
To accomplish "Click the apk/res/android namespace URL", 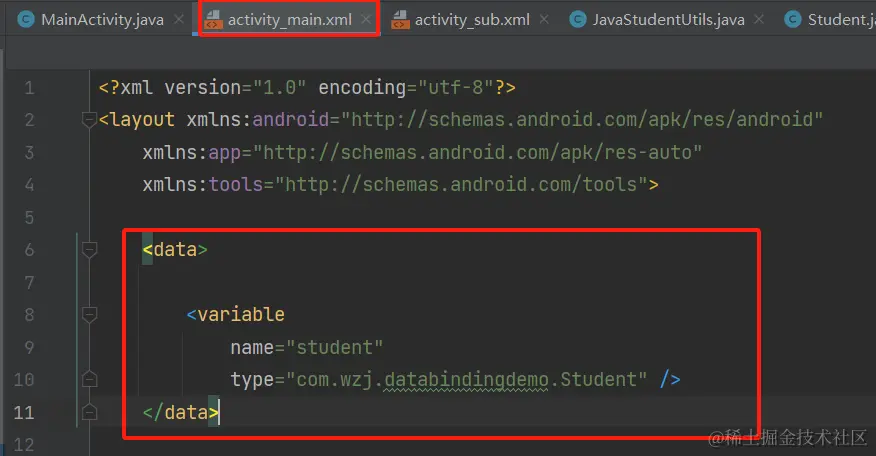I will click(x=582, y=120).
